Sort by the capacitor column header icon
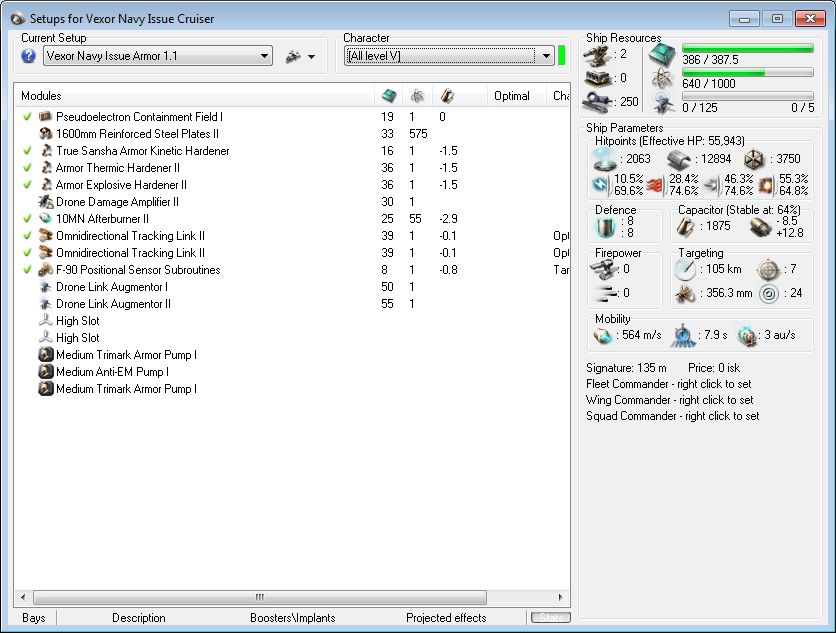The width and height of the screenshot is (836, 633). pos(447,96)
